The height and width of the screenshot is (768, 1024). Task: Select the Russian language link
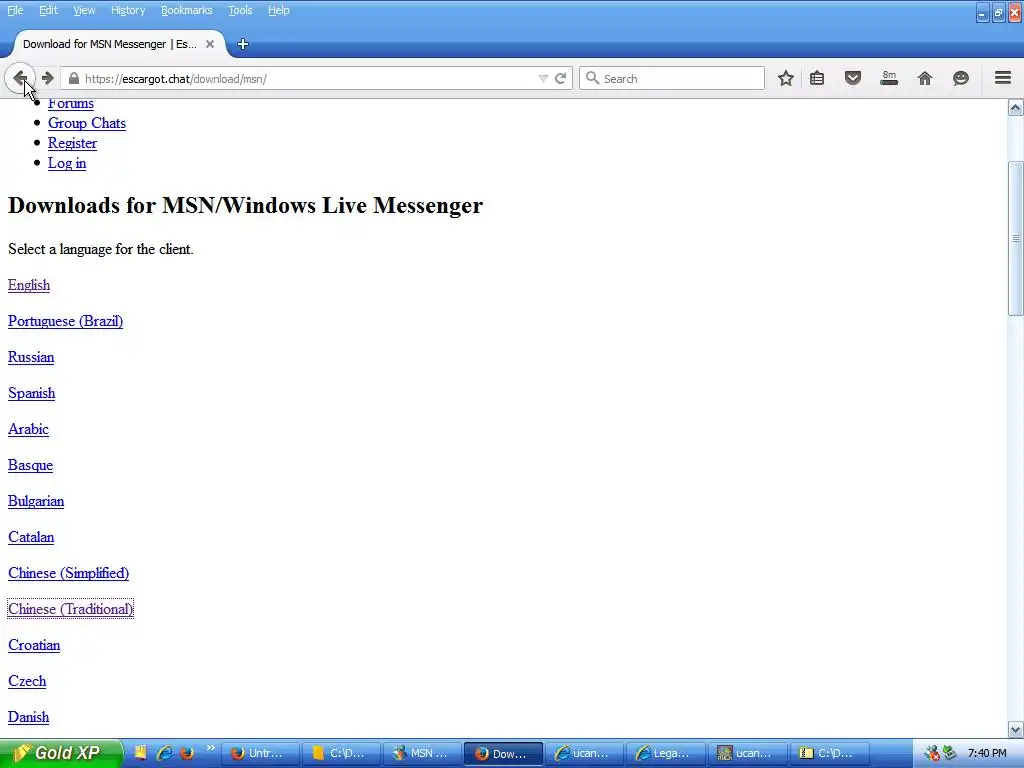point(31,357)
